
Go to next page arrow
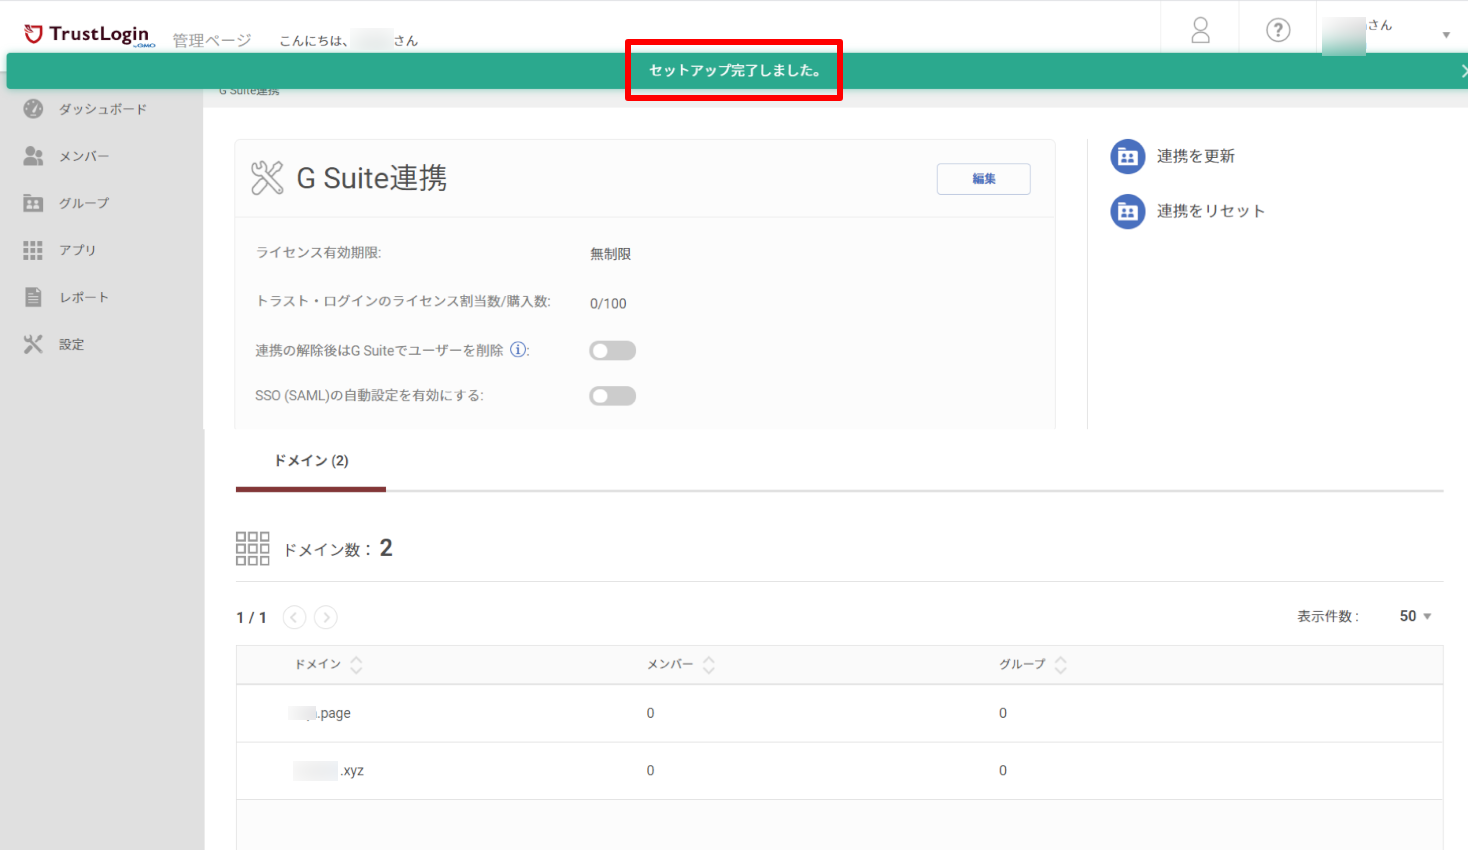coord(325,617)
